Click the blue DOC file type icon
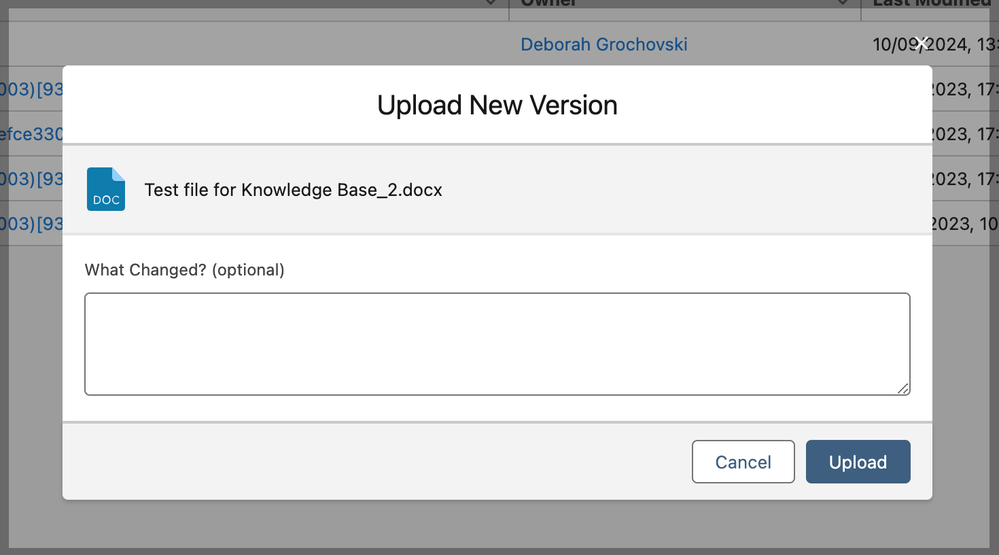 click(106, 189)
